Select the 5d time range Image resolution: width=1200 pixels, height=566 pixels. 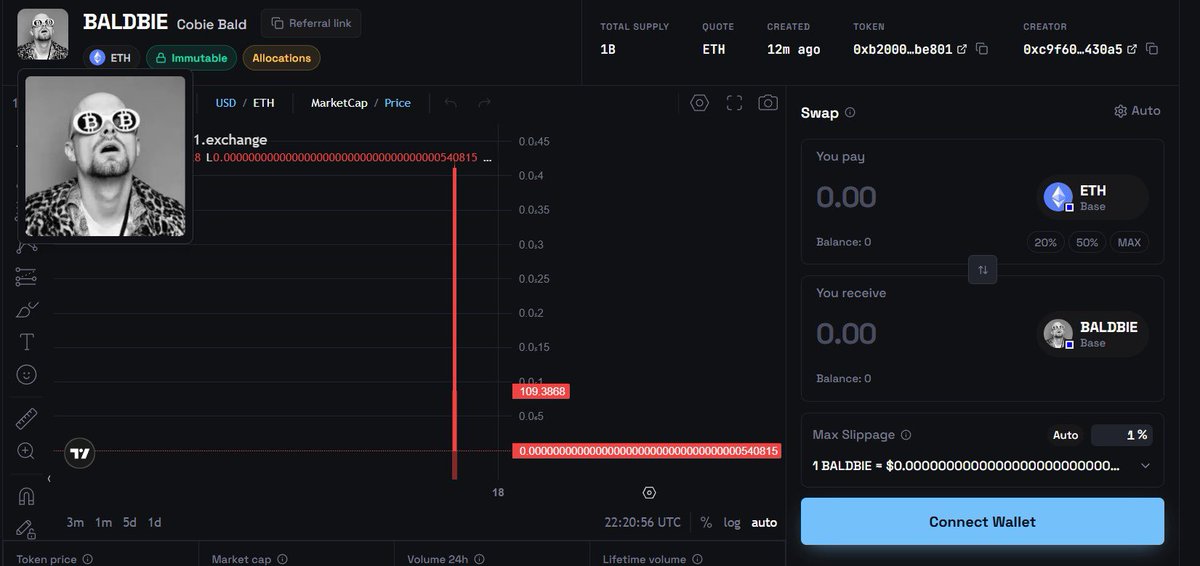tap(130, 522)
